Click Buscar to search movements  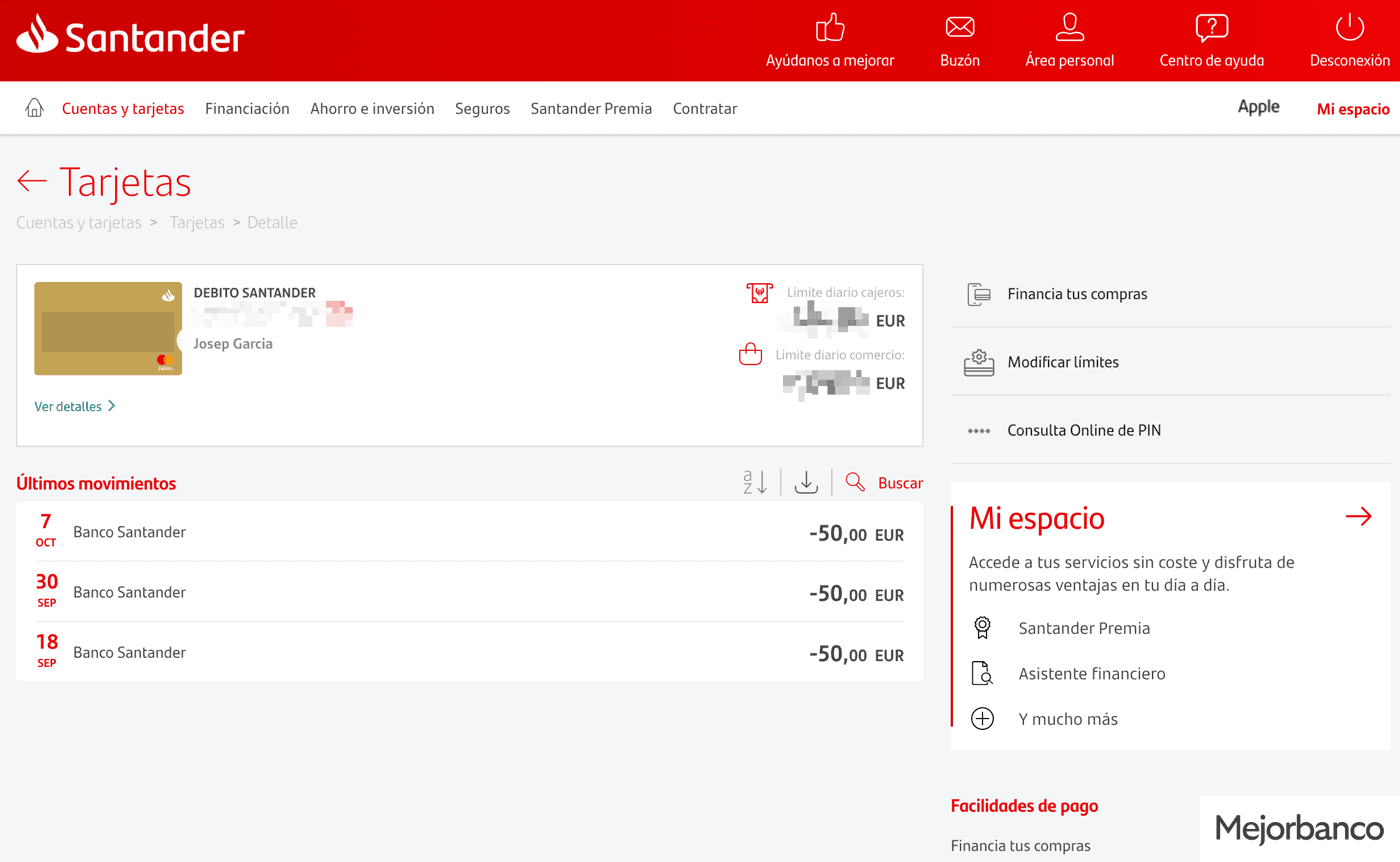coord(899,483)
